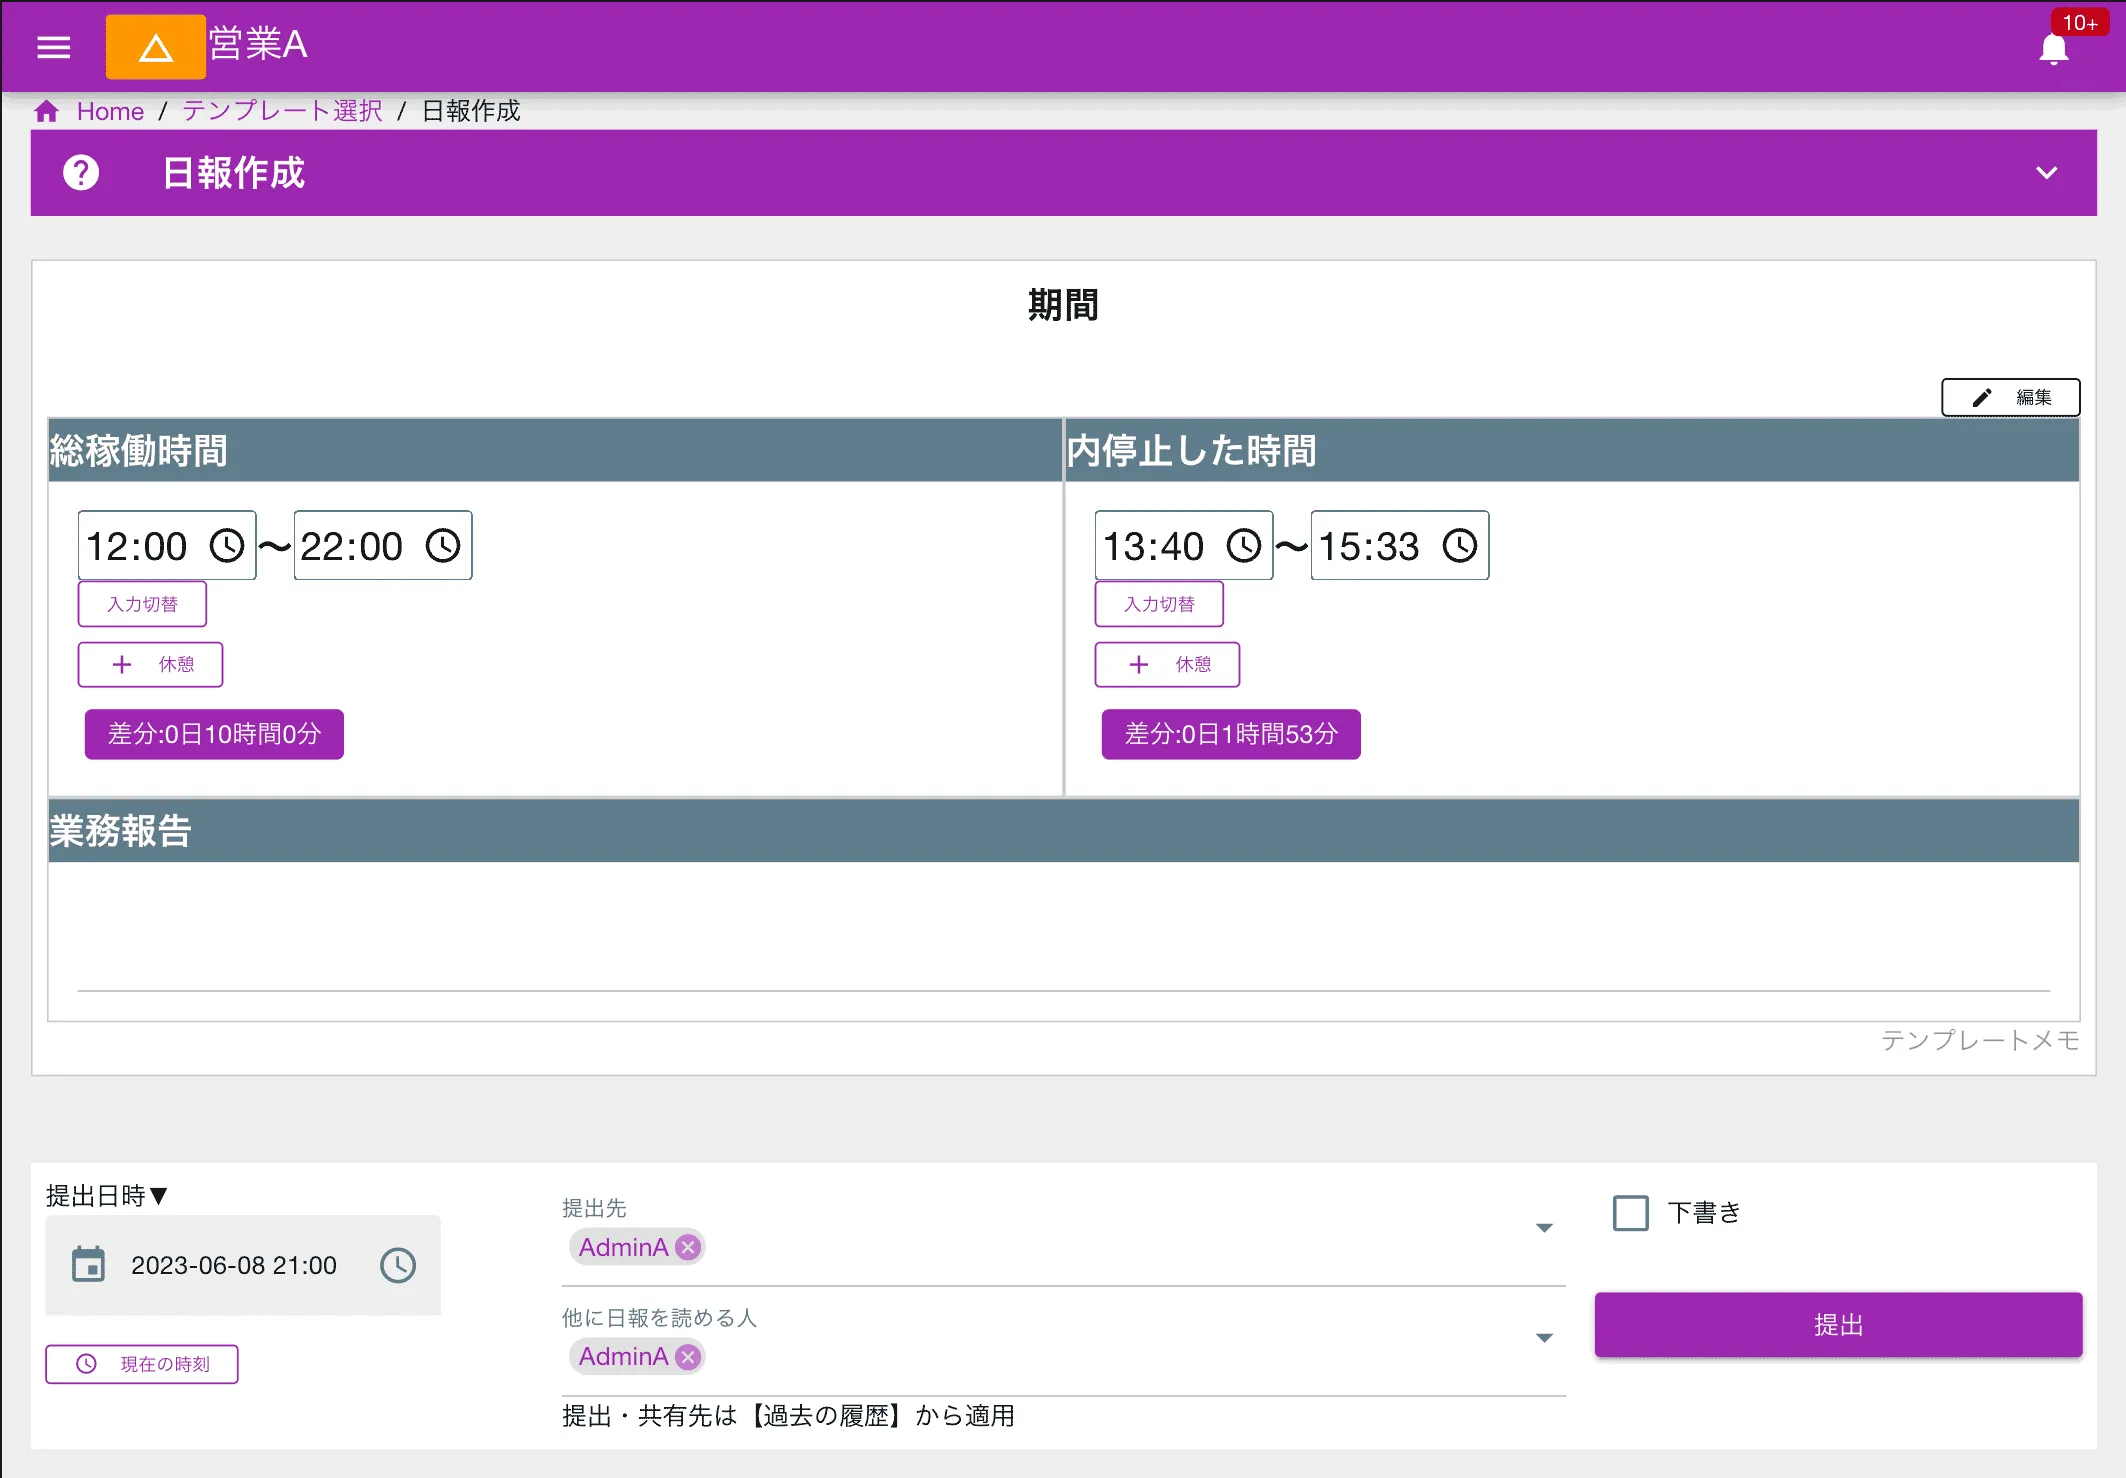This screenshot has width=2126, height=1478.
Task: Click the plus icon to add 休憩
Action: [x=123, y=664]
